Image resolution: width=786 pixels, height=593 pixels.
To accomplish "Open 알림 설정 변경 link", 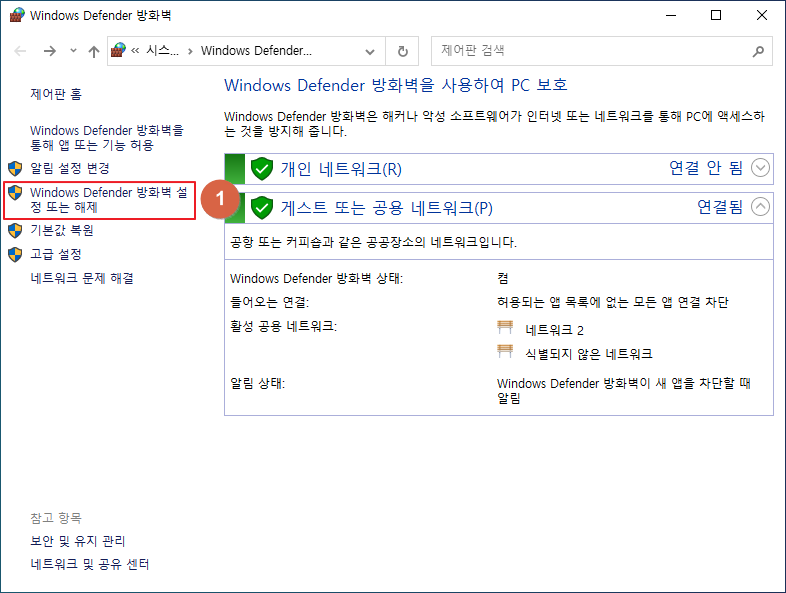I will 70,168.
